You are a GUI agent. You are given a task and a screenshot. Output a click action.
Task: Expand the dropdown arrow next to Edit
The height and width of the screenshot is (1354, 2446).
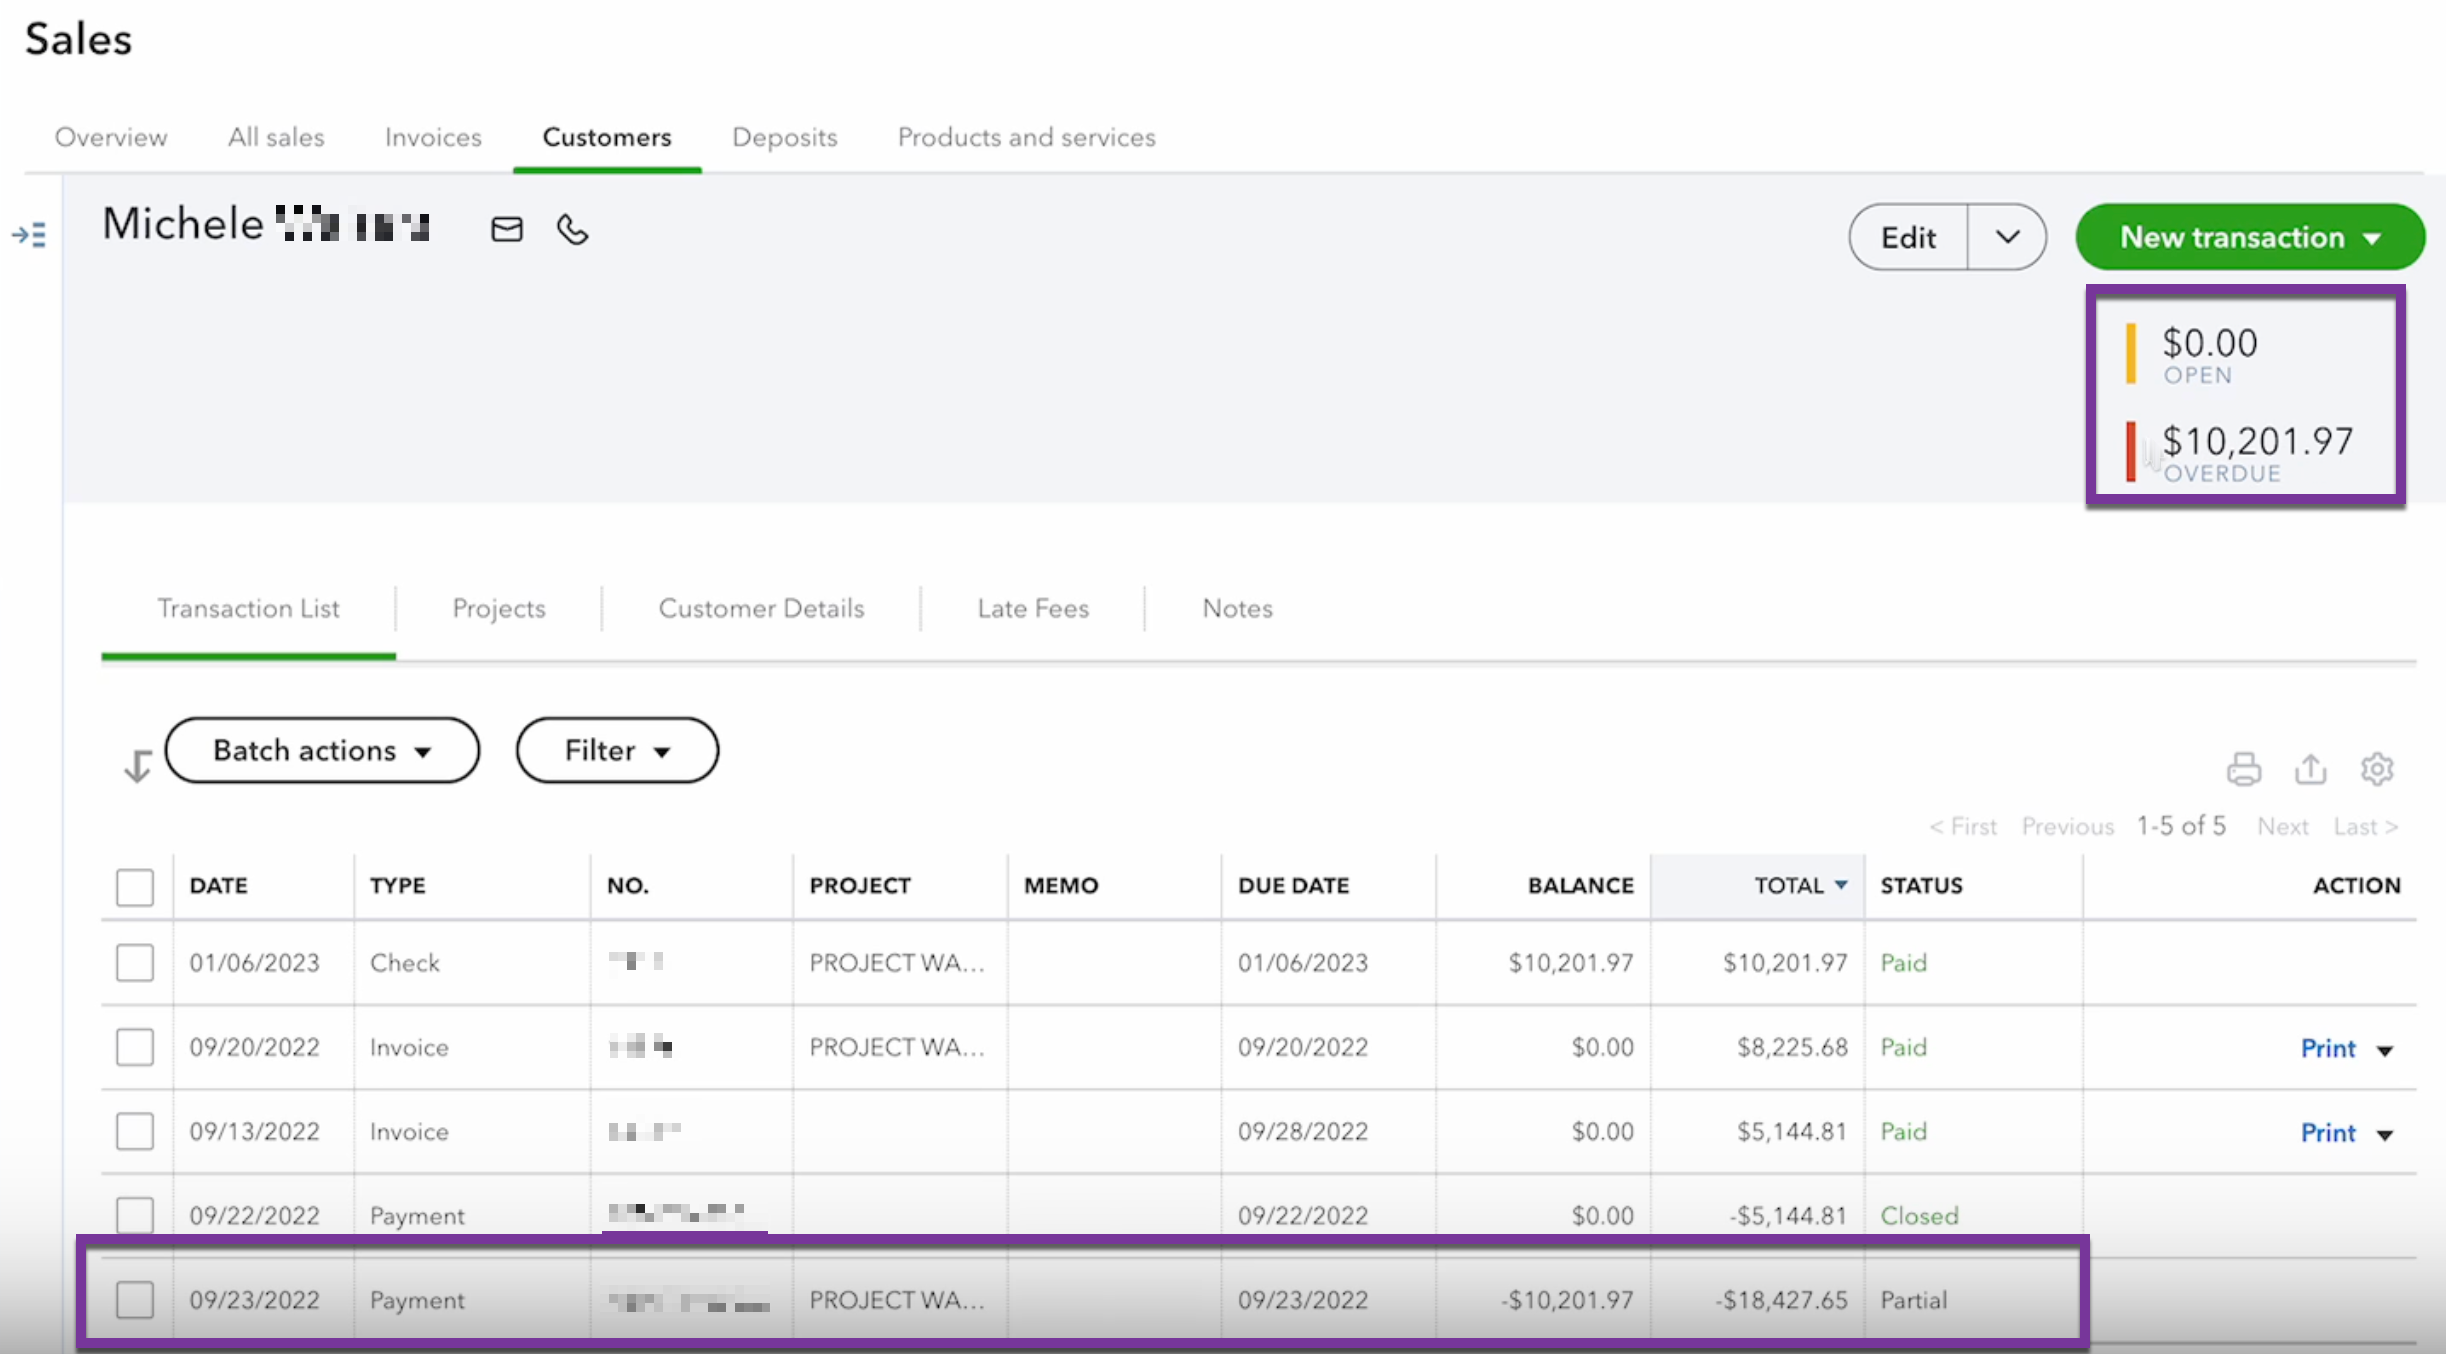(x=2006, y=237)
